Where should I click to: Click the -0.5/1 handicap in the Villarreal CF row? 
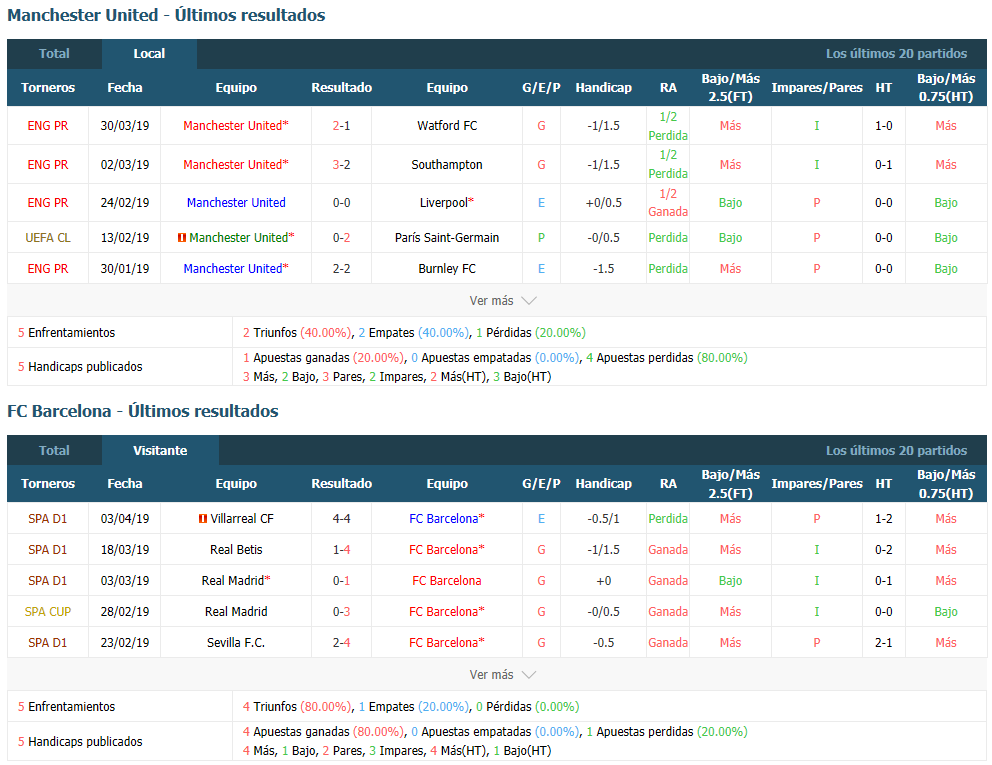[604, 519]
